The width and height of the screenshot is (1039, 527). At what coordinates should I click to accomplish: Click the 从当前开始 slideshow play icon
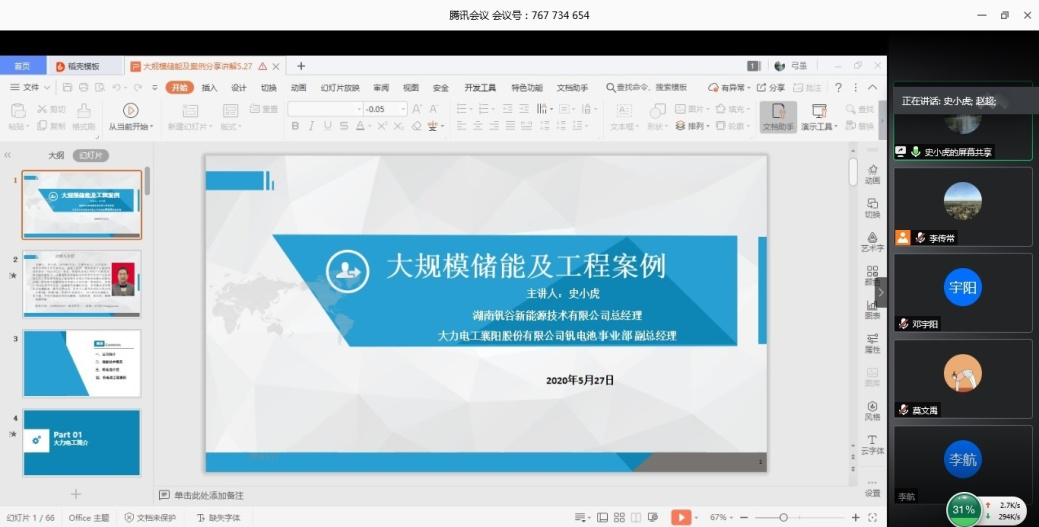point(130,110)
